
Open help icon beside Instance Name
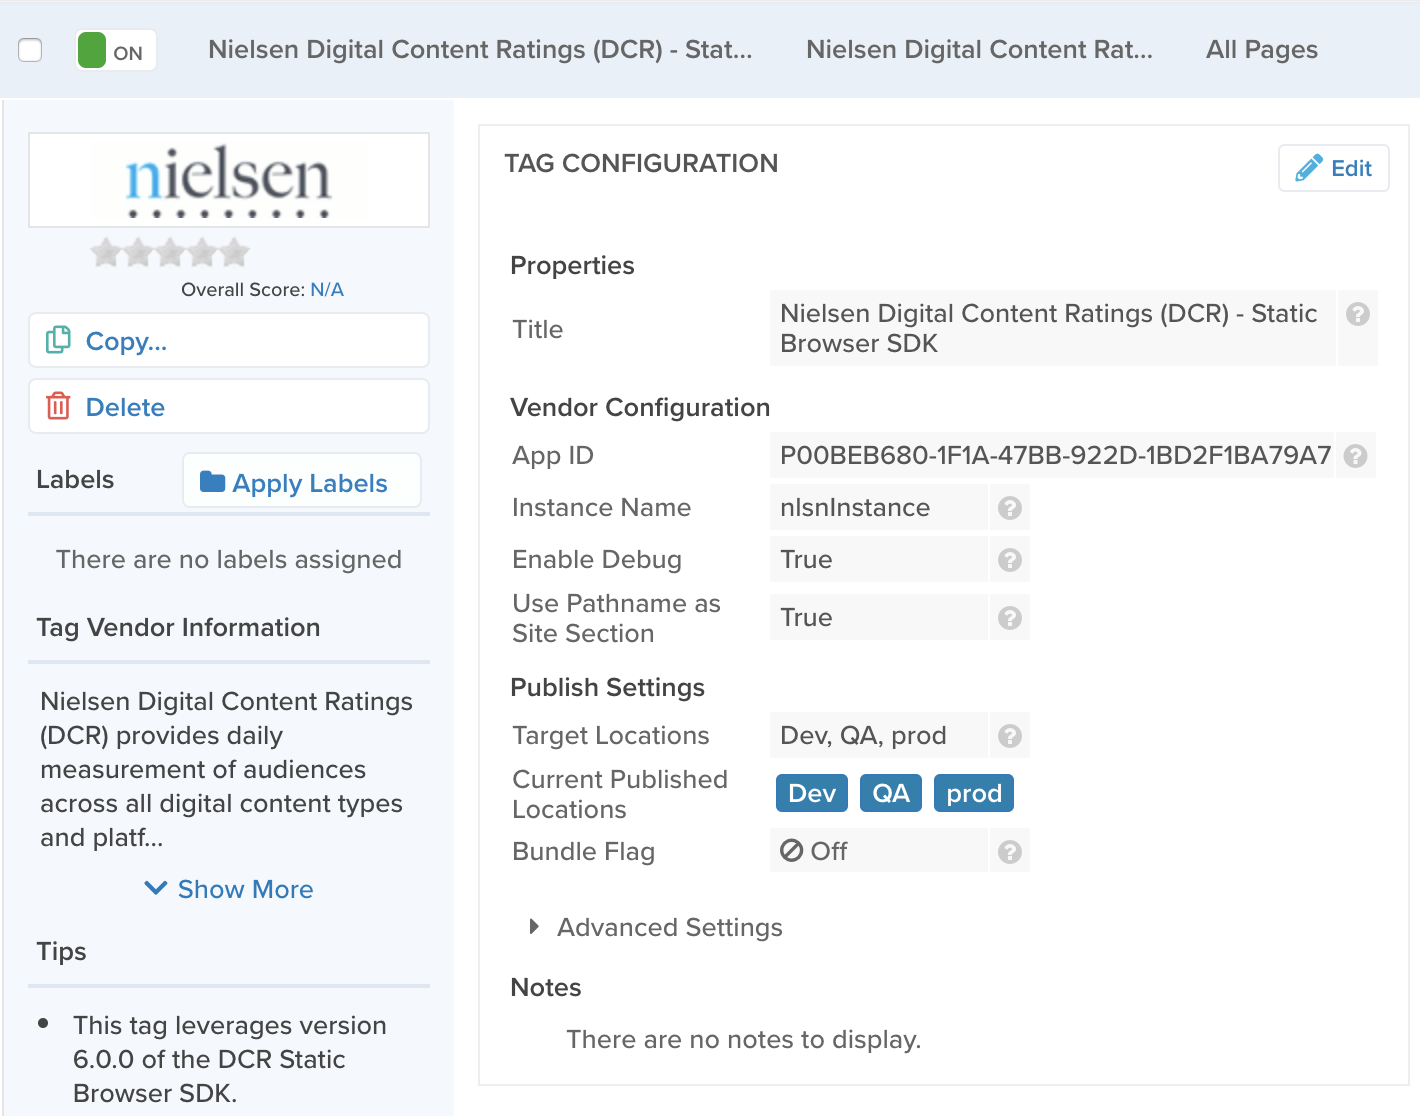click(1010, 508)
